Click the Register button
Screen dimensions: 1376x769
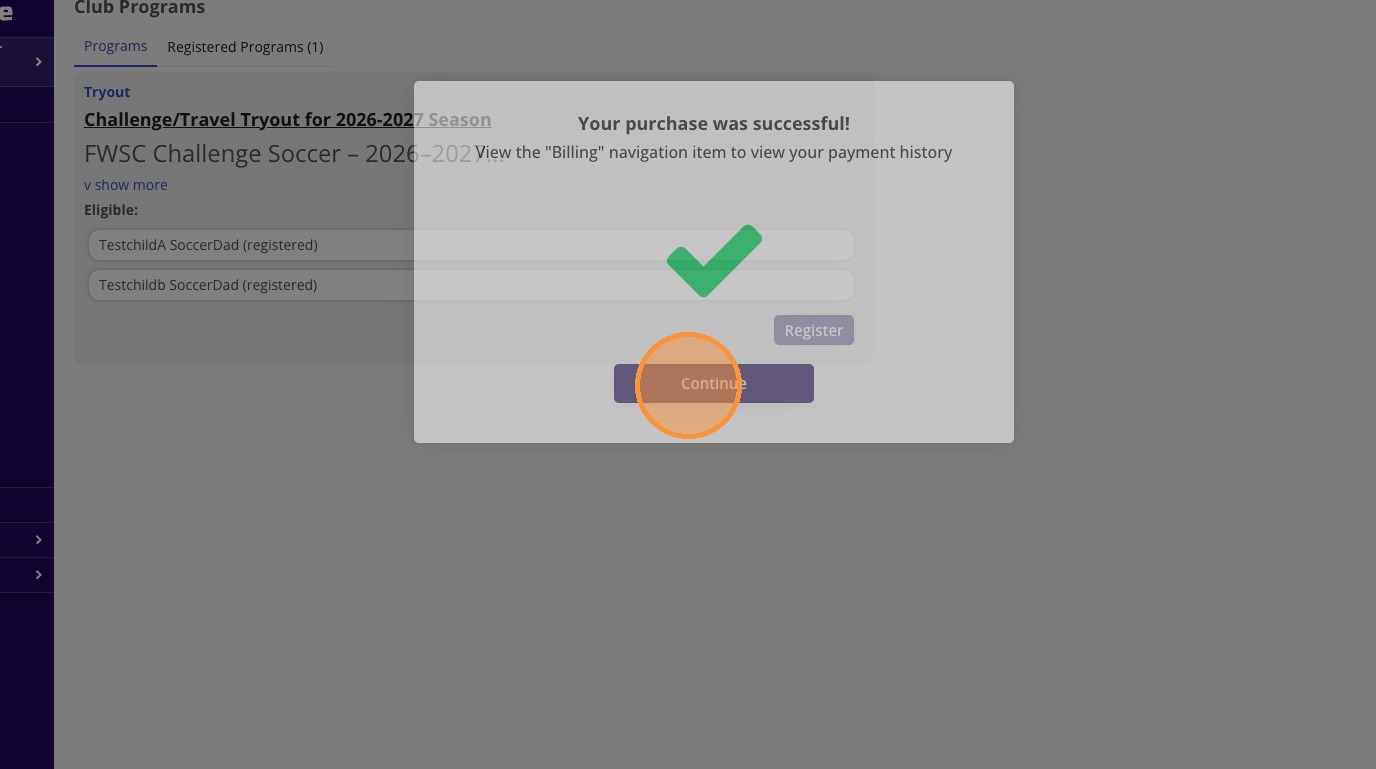[x=813, y=330]
